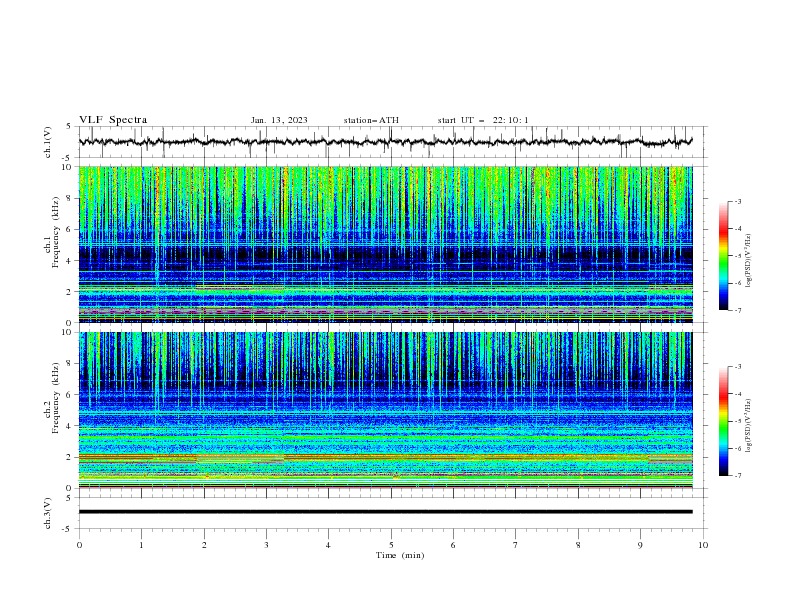The height and width of the screenshot is (612, 792).
Task: Click the "-6" label on ch.2 color bar
Action: (x=737, y=448)
